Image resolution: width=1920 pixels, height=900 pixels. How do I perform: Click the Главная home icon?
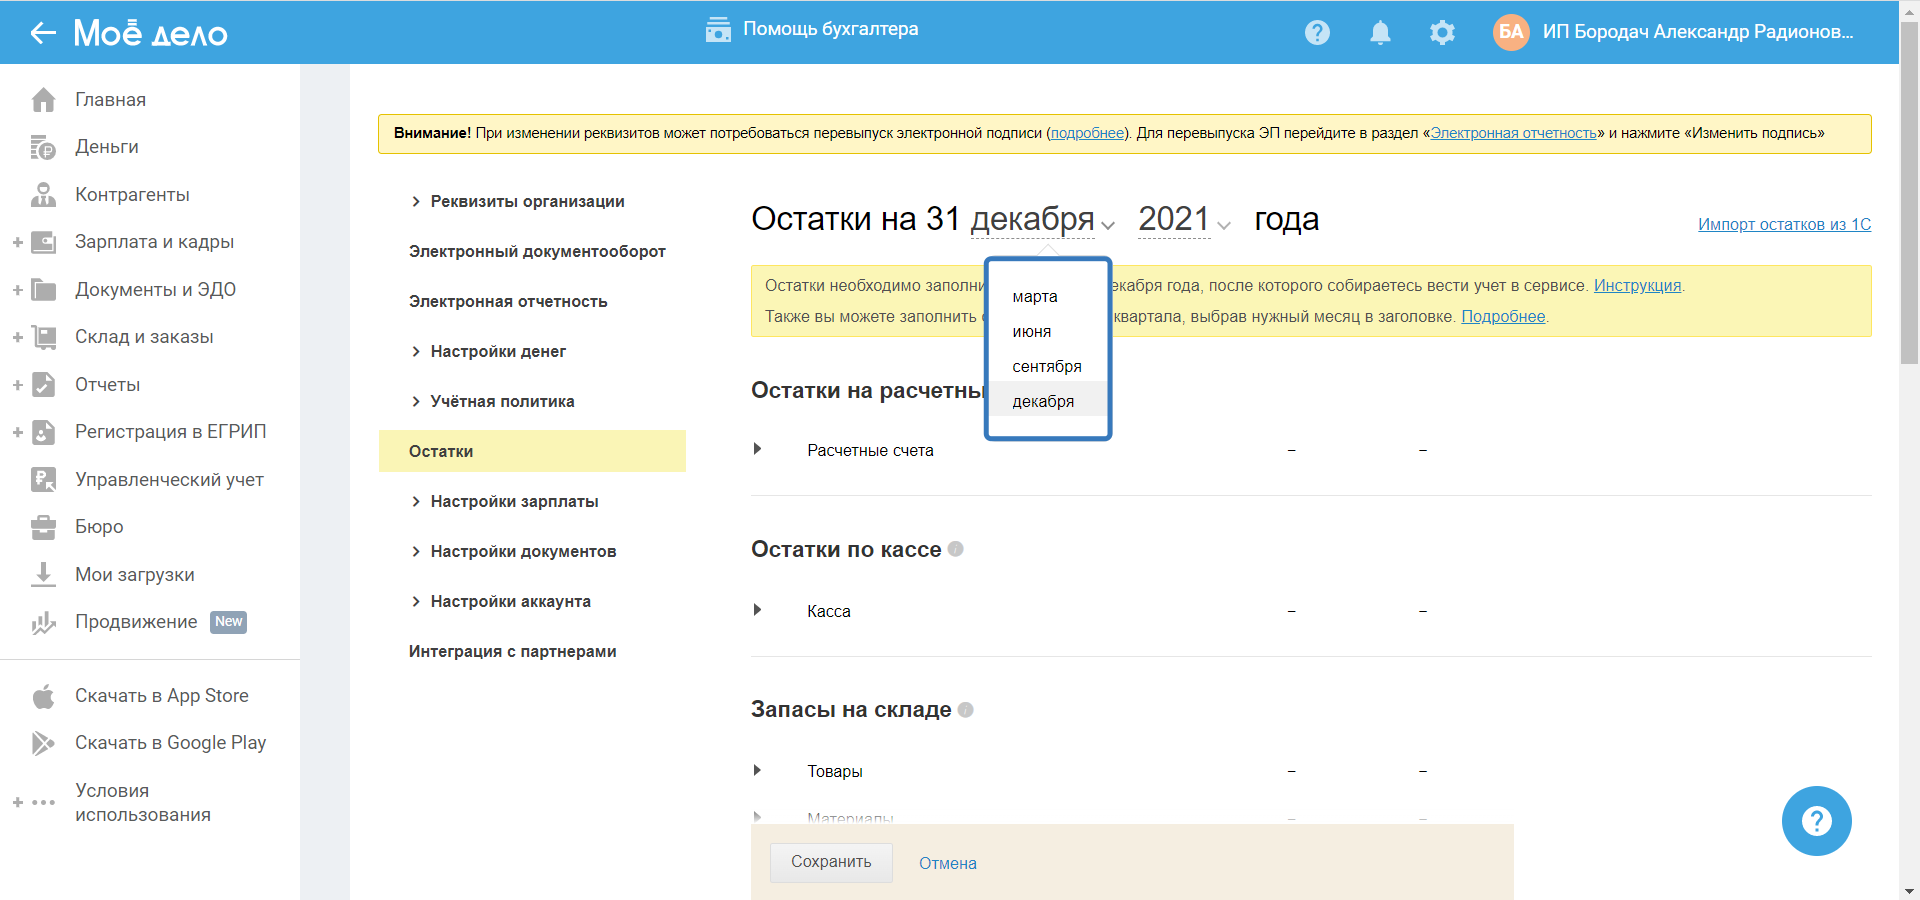(43, 100)
